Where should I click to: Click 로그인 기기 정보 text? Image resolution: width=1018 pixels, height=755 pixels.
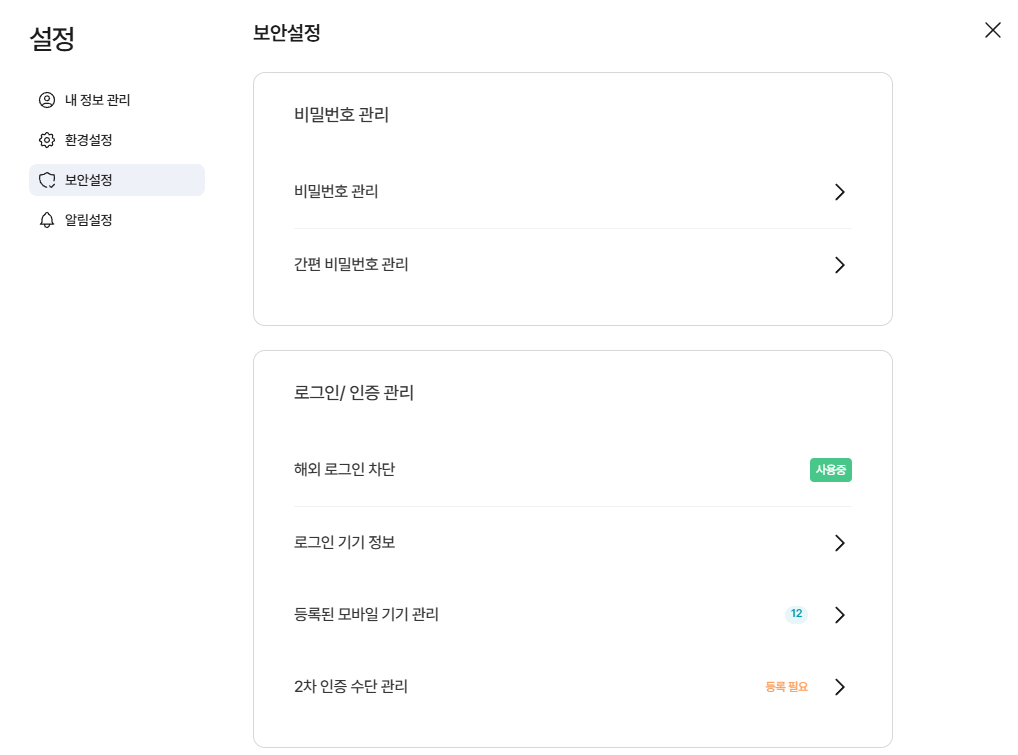click(344, 542)
